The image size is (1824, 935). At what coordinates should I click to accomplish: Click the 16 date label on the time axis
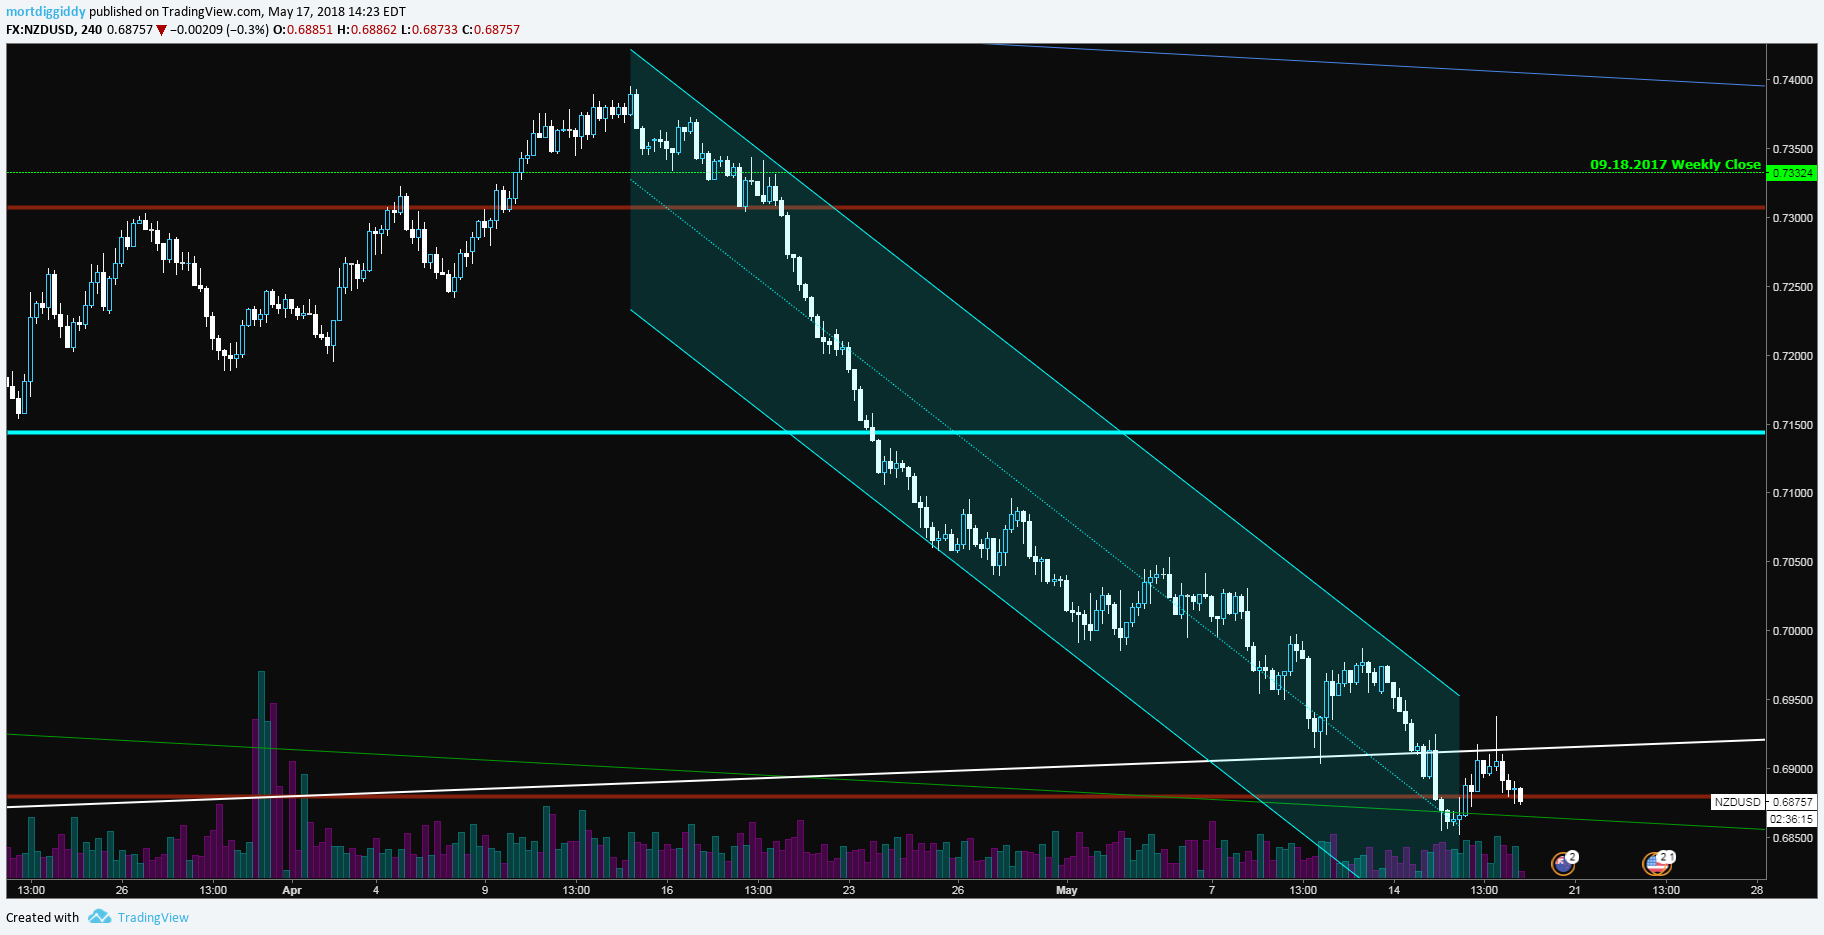click(667, 890)
